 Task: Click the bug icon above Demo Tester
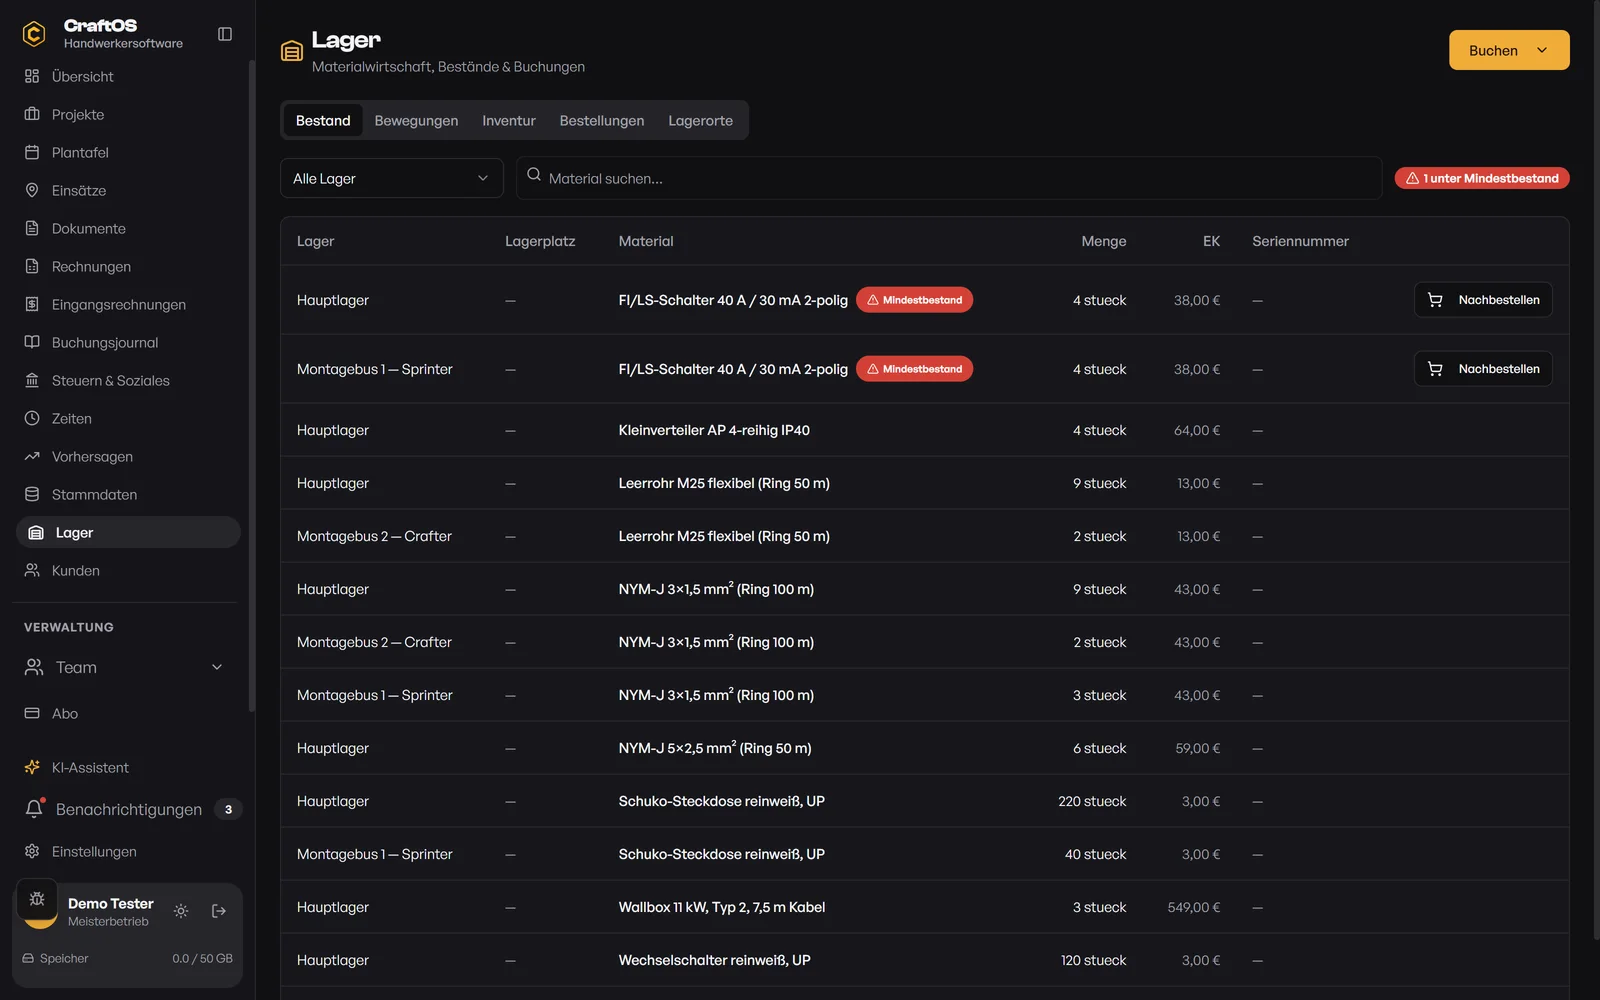click(37, 898)
